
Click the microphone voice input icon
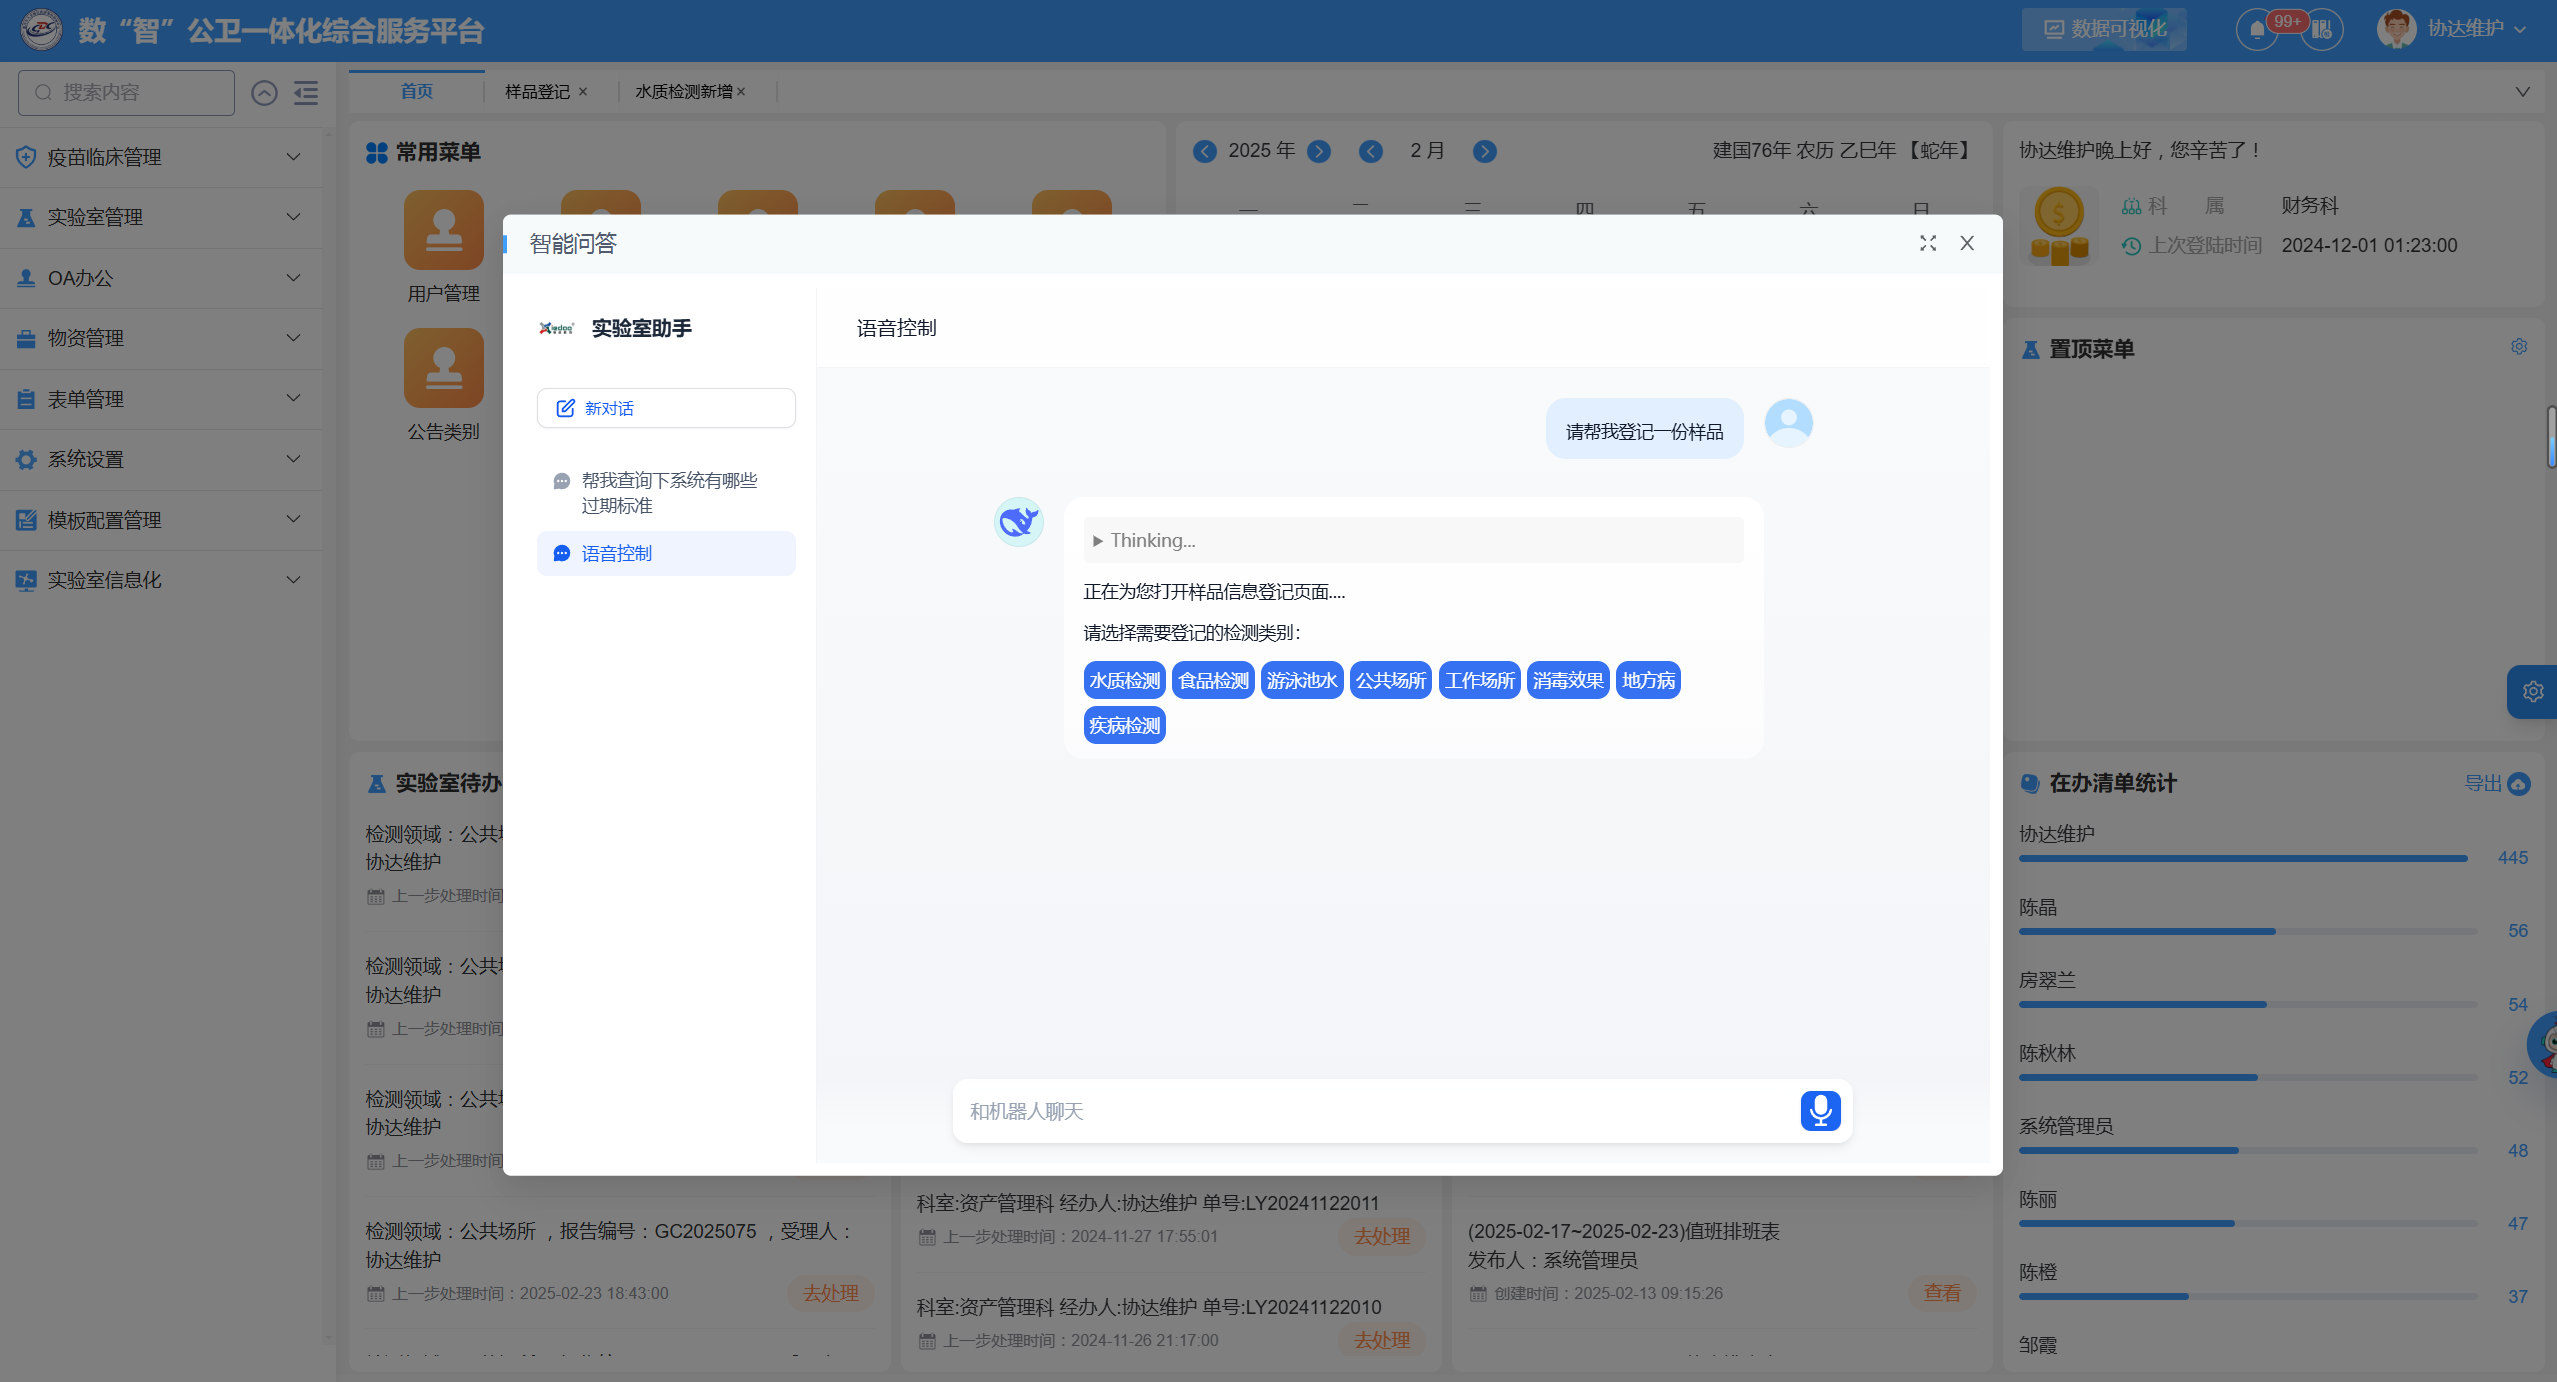pos(1820,1110)
